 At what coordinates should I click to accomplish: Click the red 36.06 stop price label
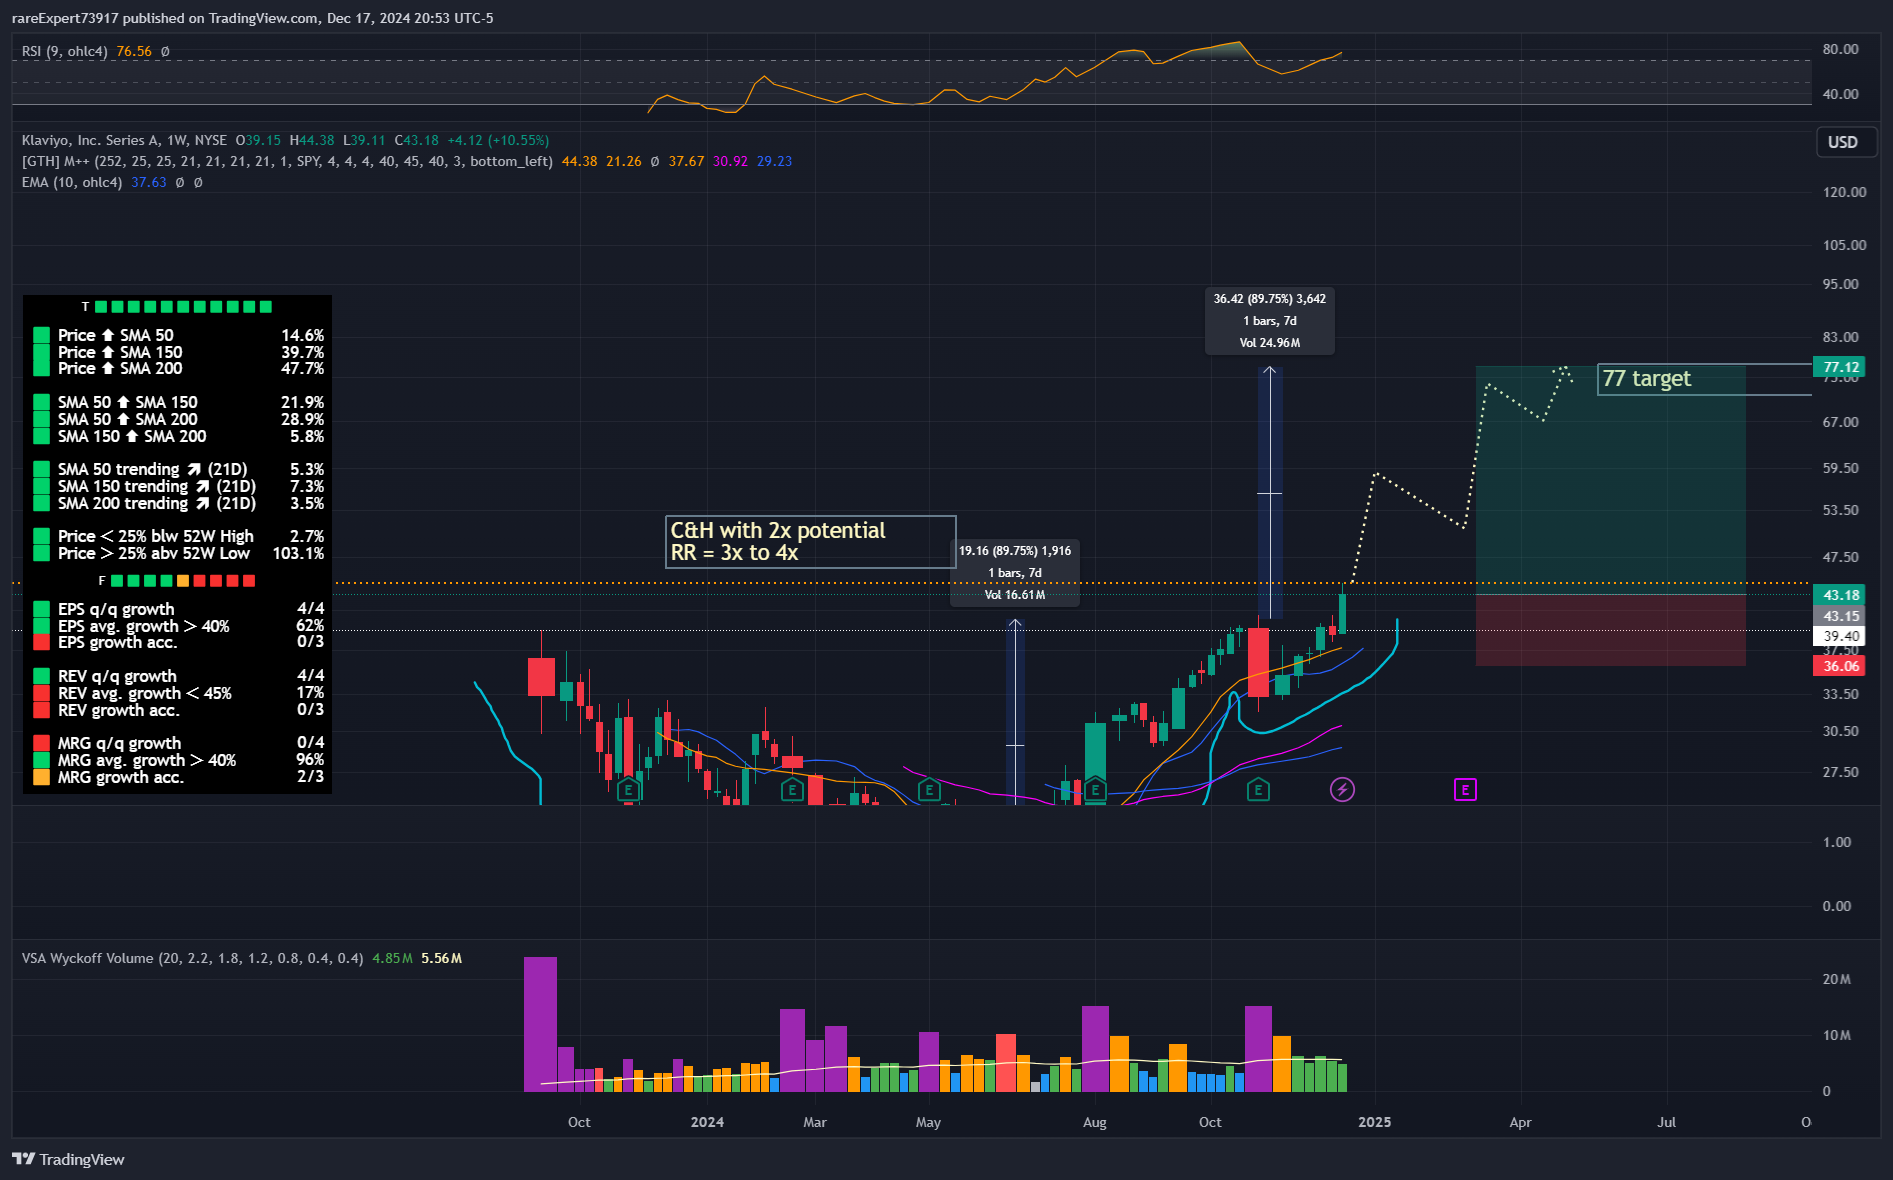(1841, 666)
